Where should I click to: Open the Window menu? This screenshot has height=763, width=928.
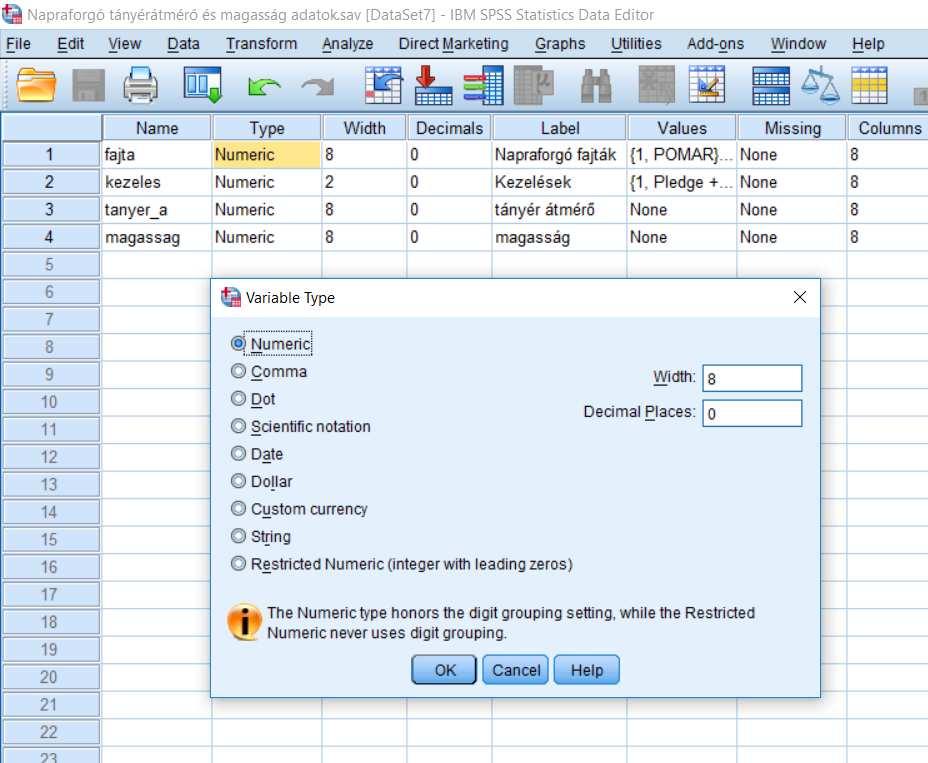pyautogui.click(x=798, y=44)
